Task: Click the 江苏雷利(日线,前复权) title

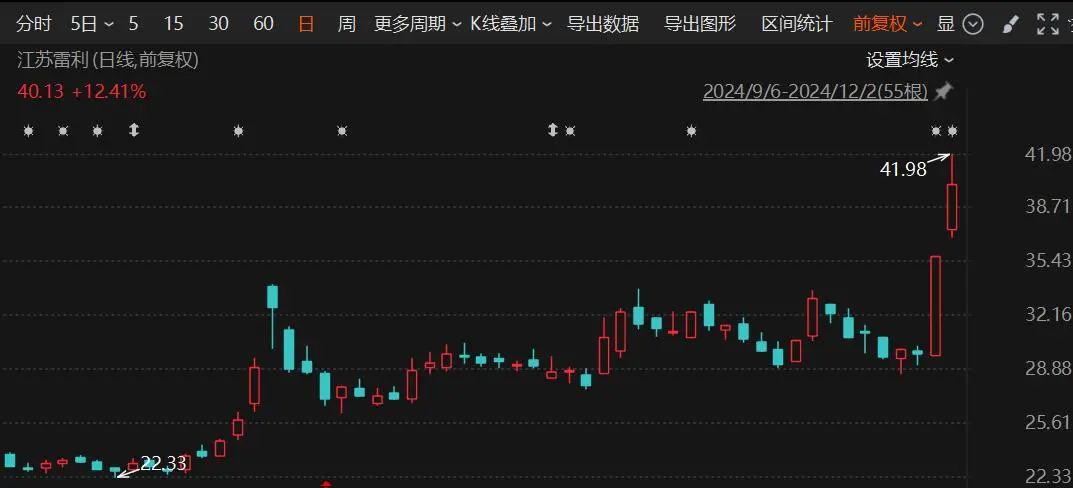Action: 107,60
